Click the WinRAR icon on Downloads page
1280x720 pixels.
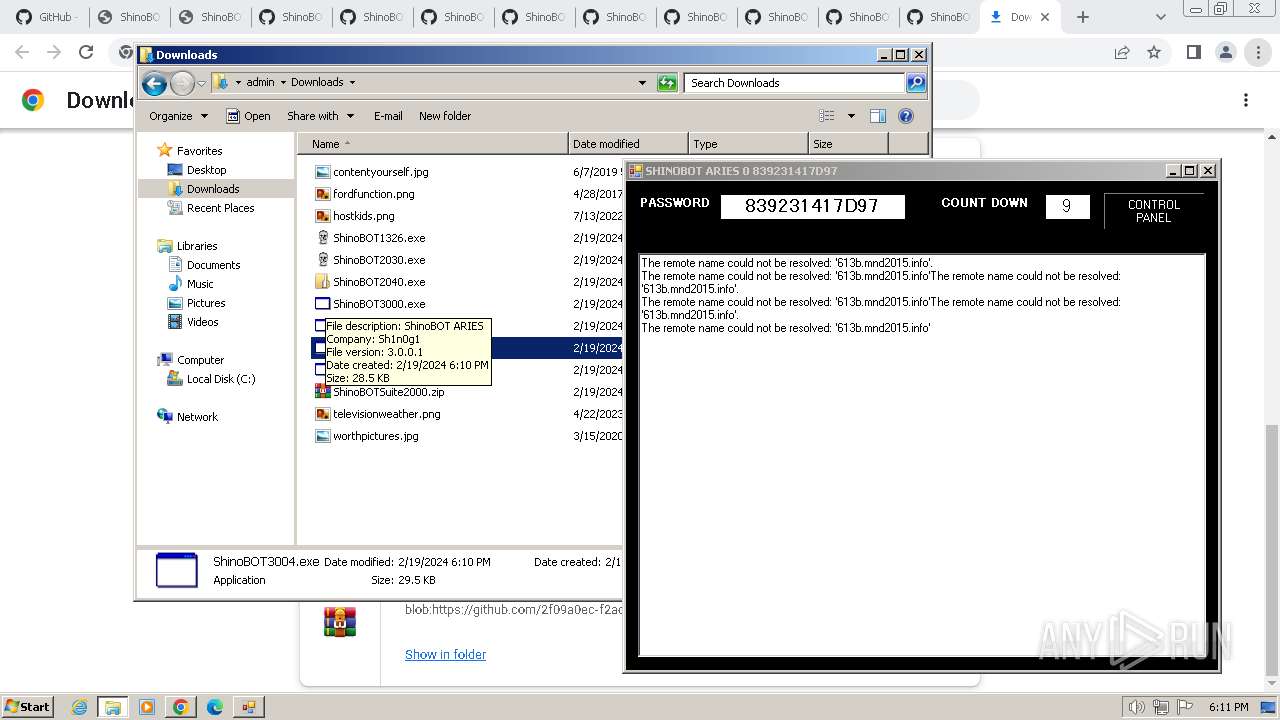click(x=340, y=622)
